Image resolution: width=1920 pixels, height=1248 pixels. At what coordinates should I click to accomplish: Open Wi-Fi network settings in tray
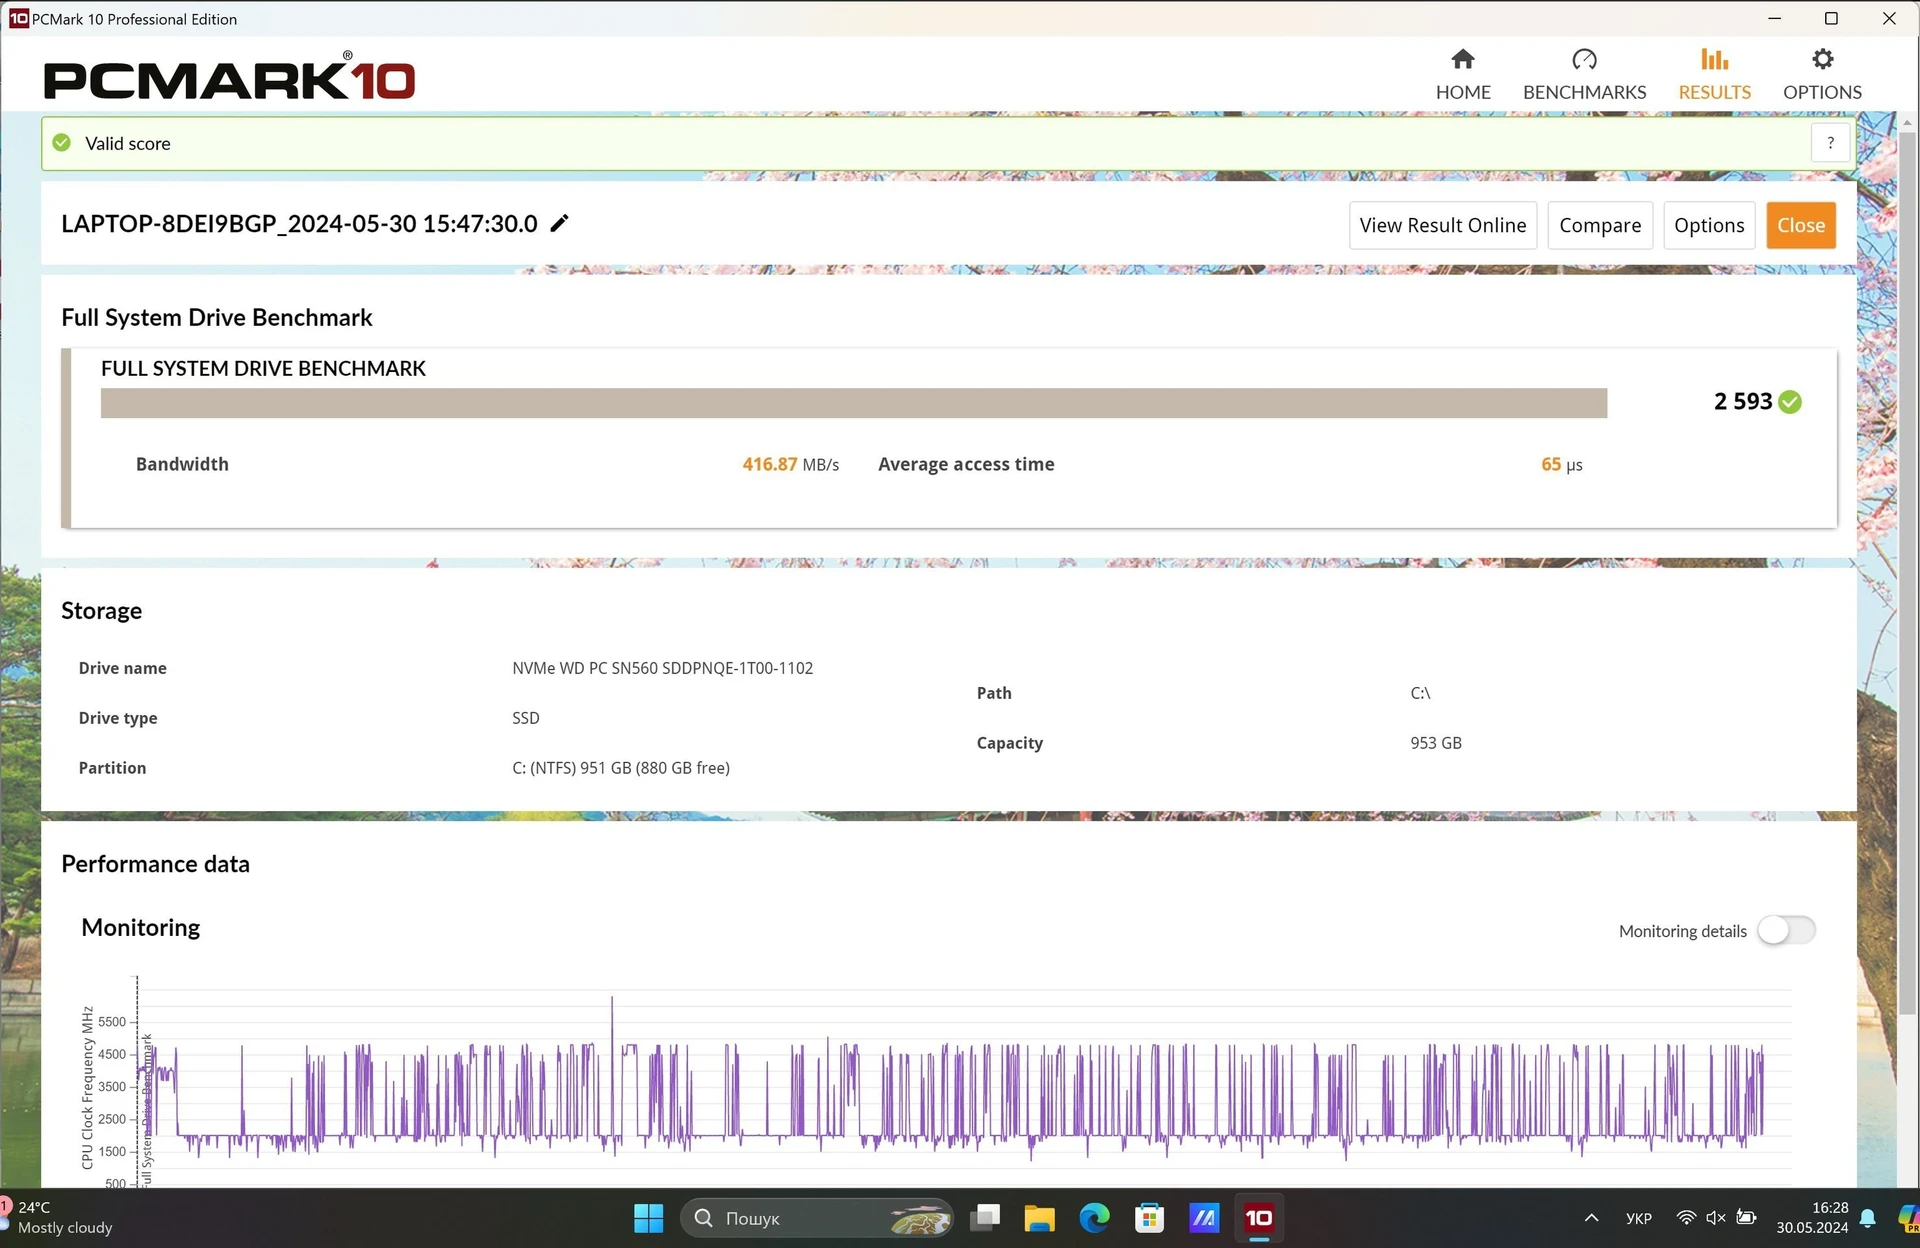pos(1686,1218)
